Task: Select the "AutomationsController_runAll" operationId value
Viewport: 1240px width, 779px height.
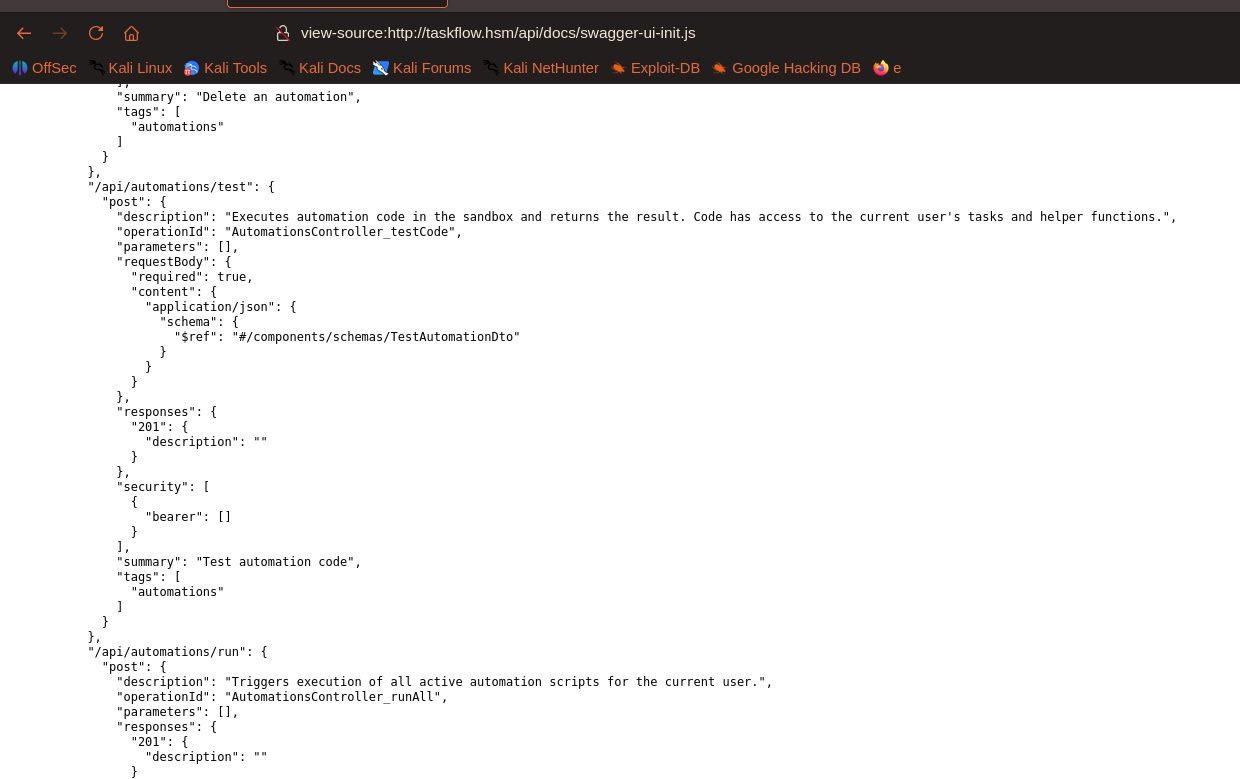Action: [x=333, y=697]
